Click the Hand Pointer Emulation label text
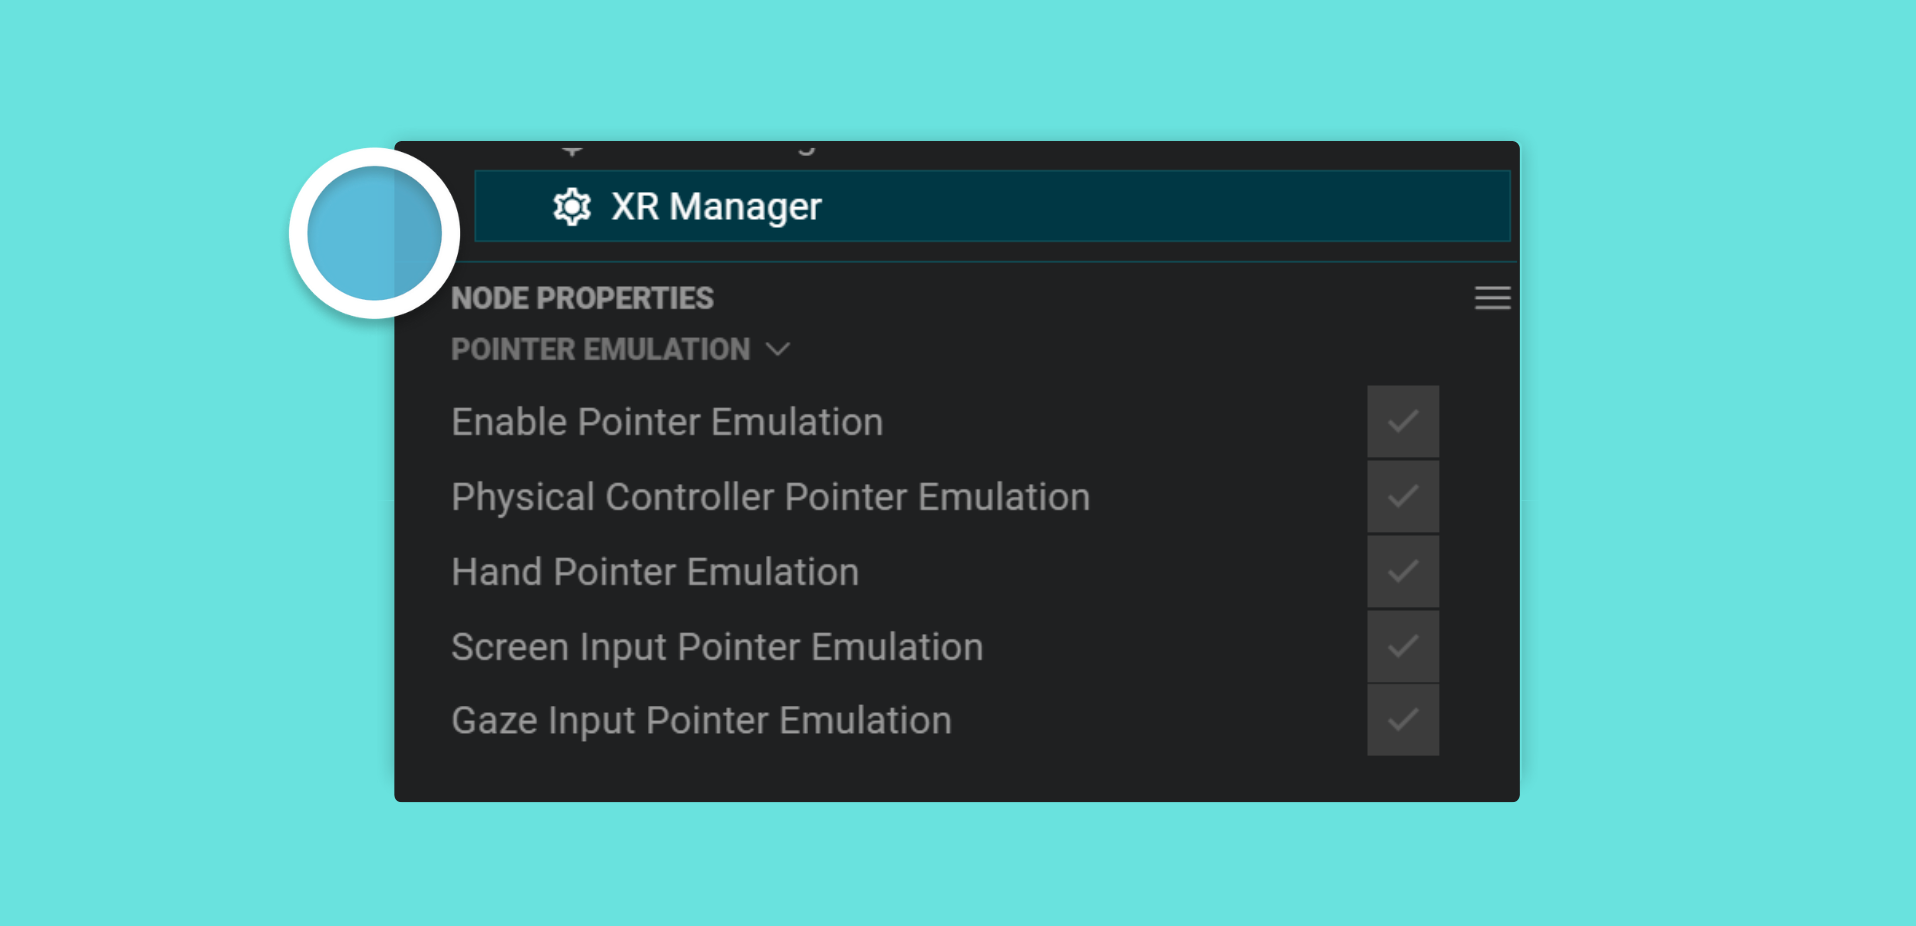Image resolution: width=1916 pixels, height=926 pixels. point(655,572)
